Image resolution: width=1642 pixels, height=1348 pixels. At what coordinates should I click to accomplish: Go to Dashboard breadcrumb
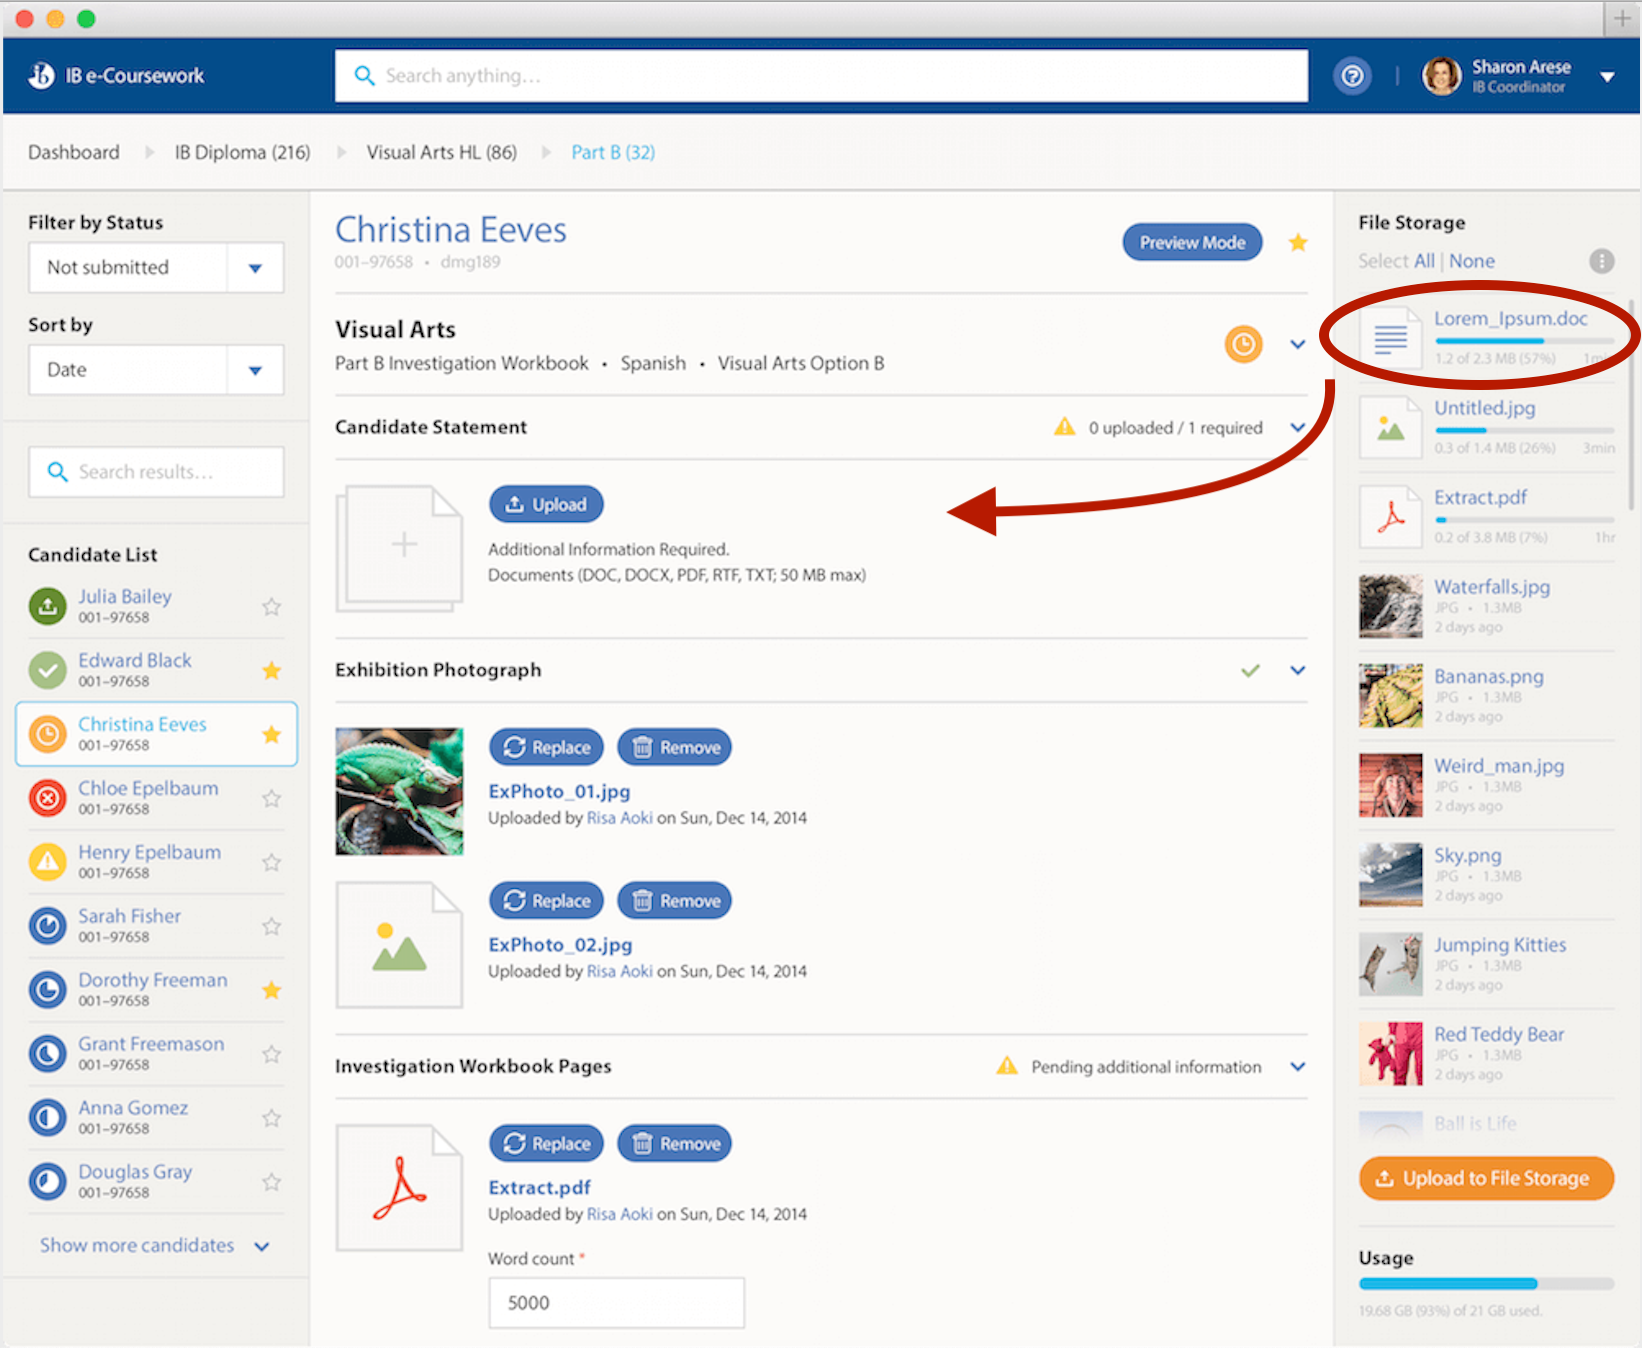74,152
